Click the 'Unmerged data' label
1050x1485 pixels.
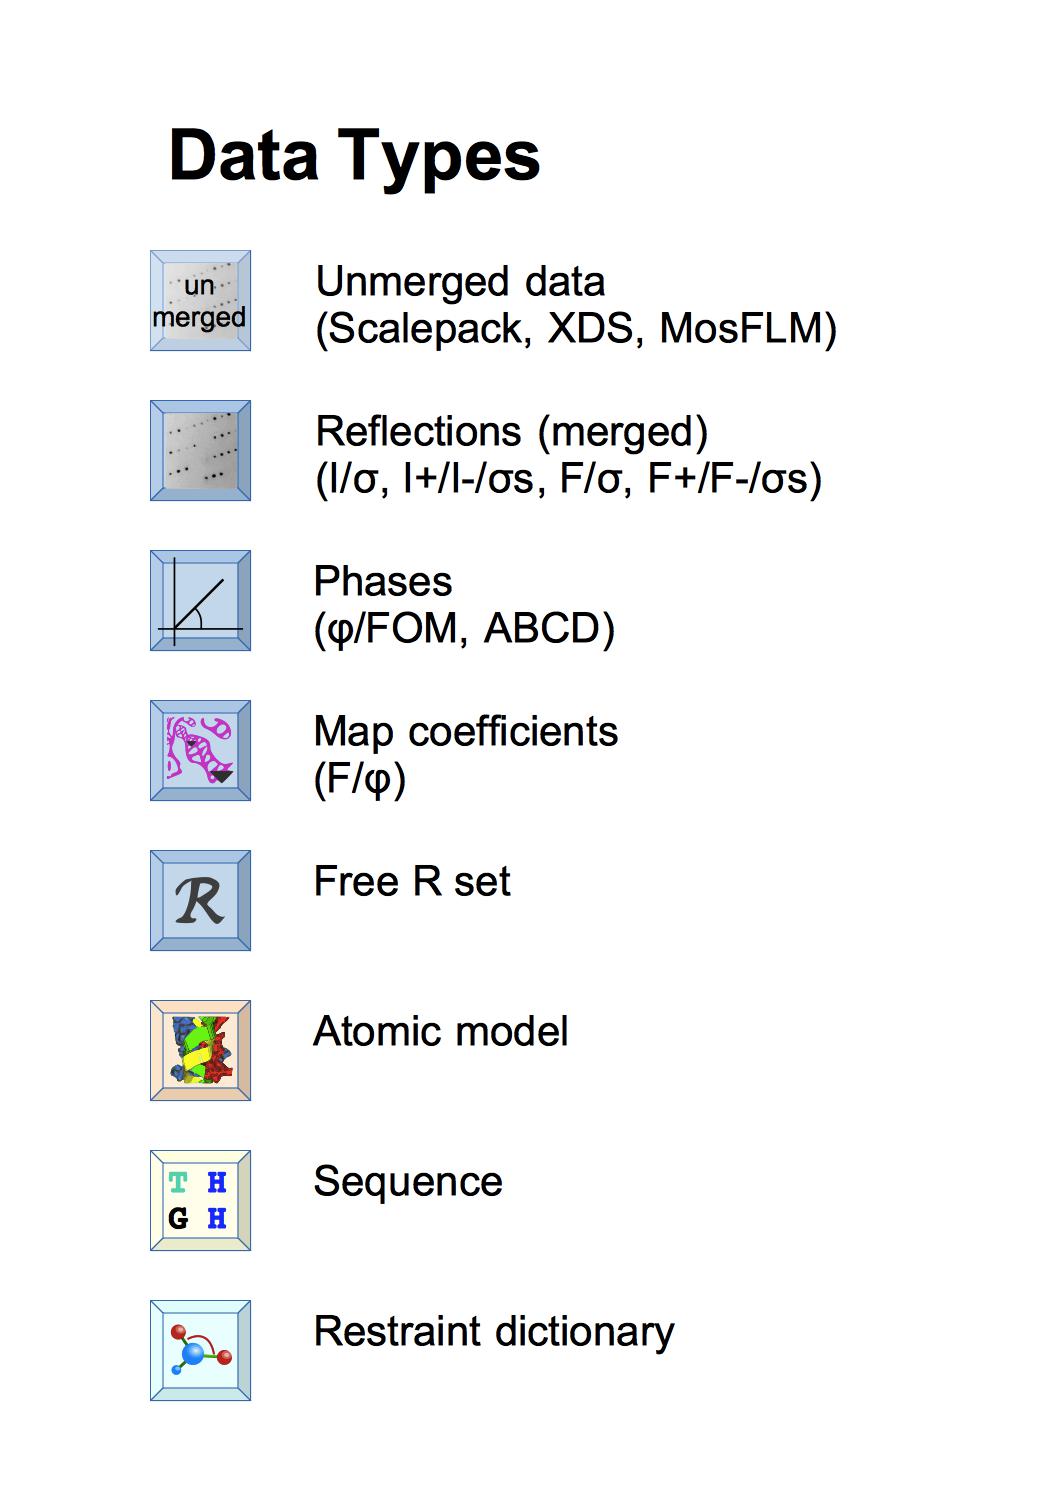click(460, 282)
